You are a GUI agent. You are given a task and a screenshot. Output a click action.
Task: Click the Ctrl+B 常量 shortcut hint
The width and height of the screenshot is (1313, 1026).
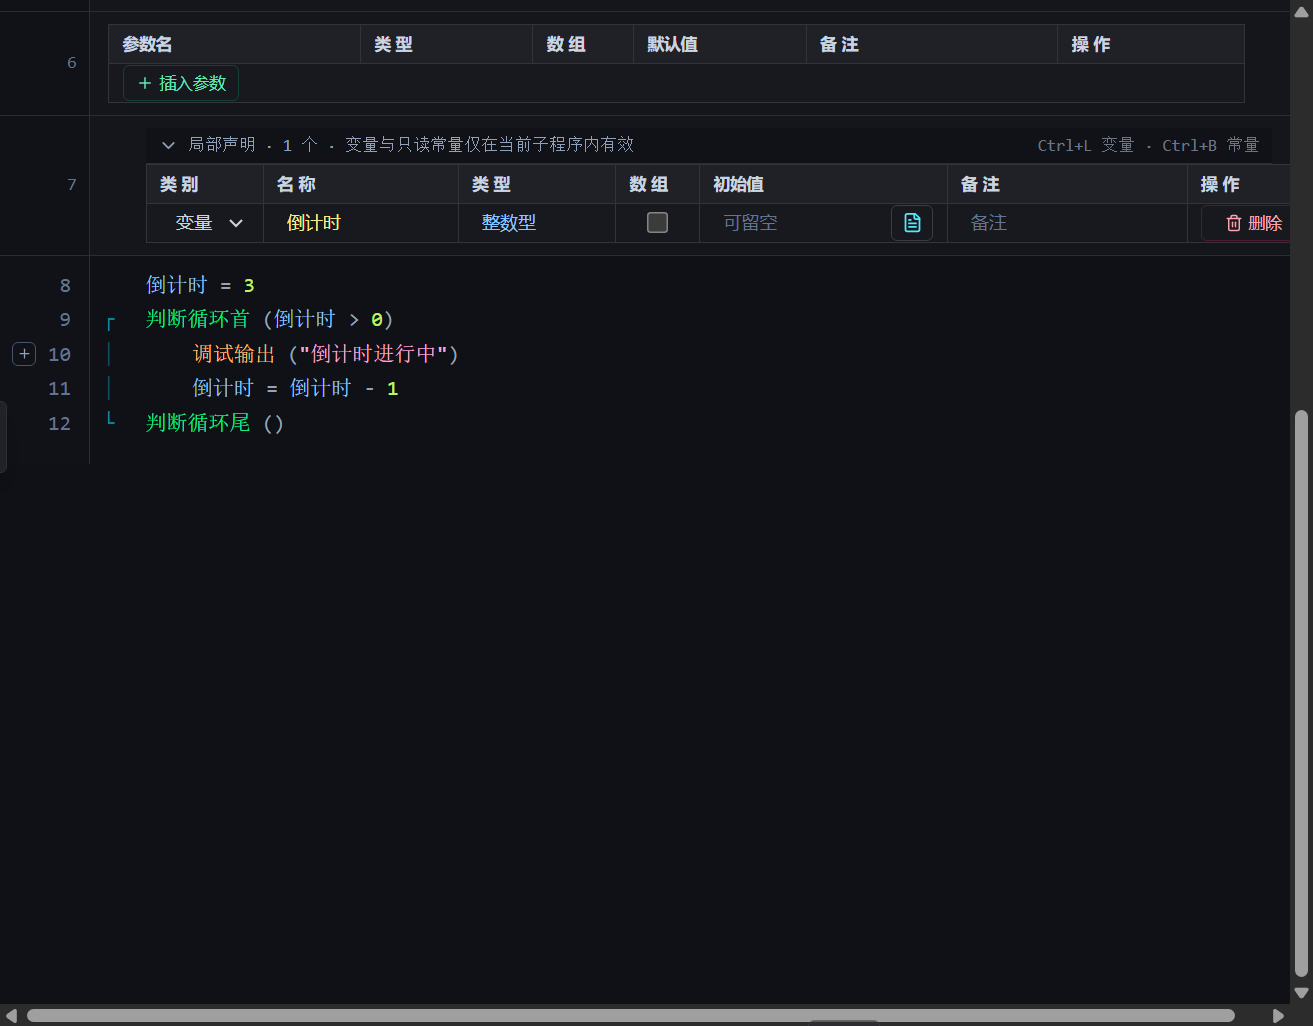(x=1210, y=145)
